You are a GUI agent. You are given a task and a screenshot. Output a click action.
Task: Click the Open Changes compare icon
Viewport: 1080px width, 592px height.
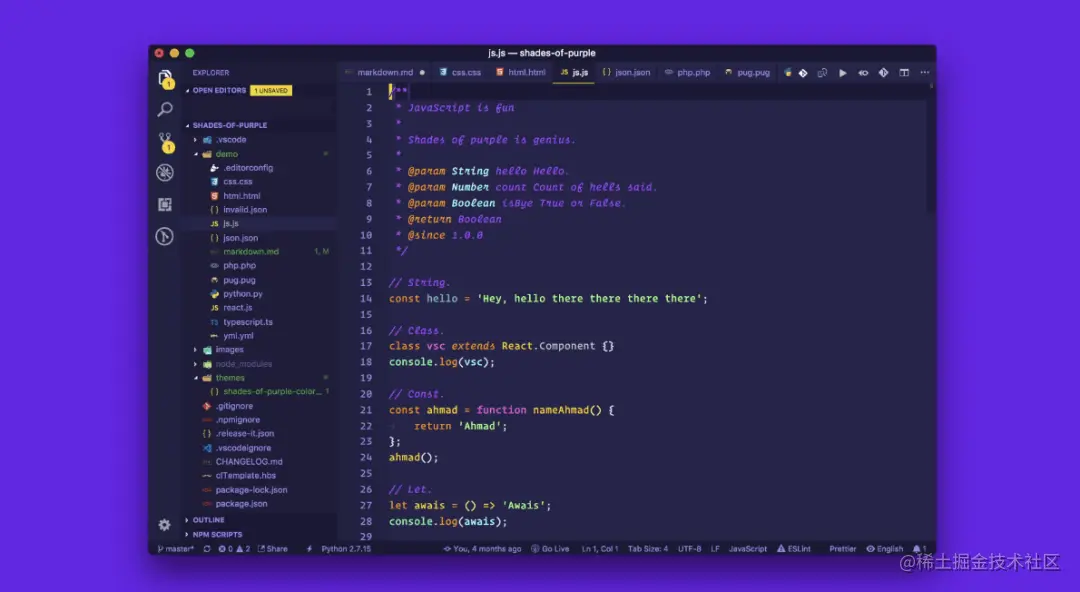point(822,72)
